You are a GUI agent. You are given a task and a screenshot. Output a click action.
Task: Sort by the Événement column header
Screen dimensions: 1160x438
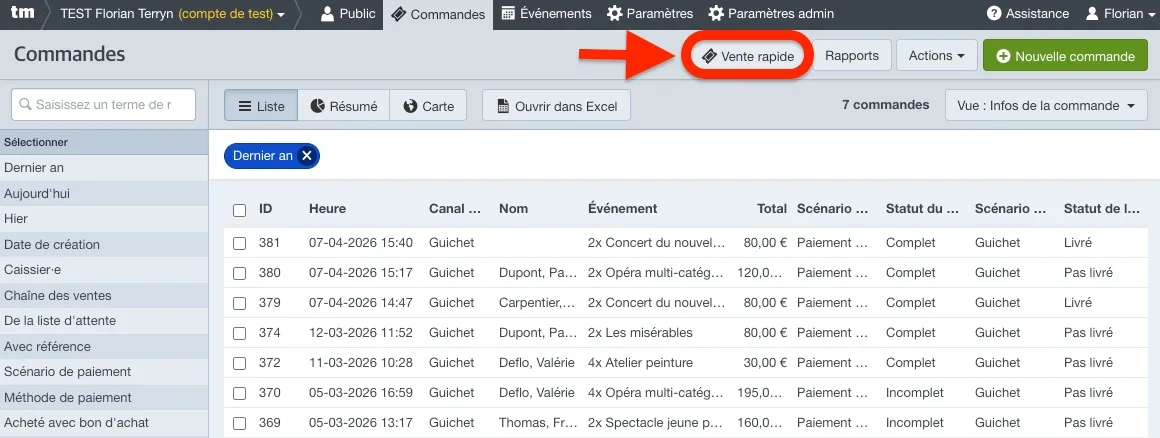coord(622,209)
